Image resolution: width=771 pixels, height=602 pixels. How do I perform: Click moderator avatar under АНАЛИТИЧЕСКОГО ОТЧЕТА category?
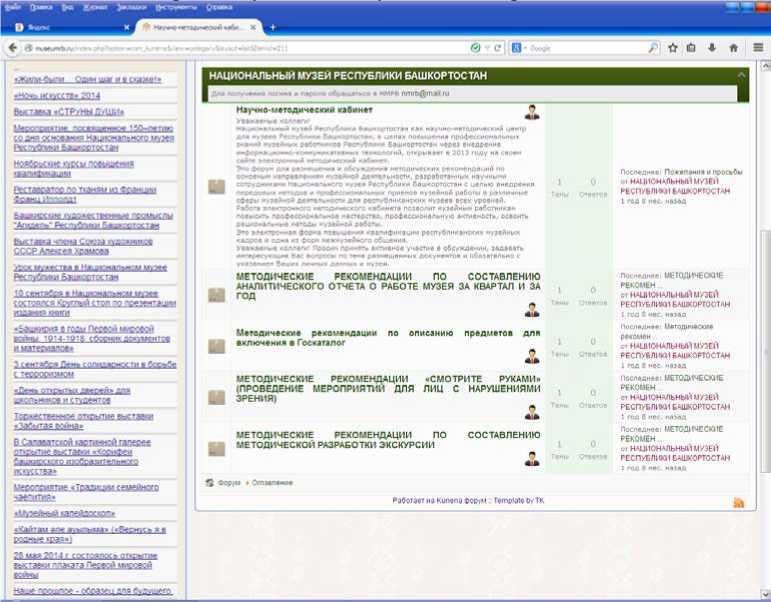pyautogui.click(x=532, y=310)
